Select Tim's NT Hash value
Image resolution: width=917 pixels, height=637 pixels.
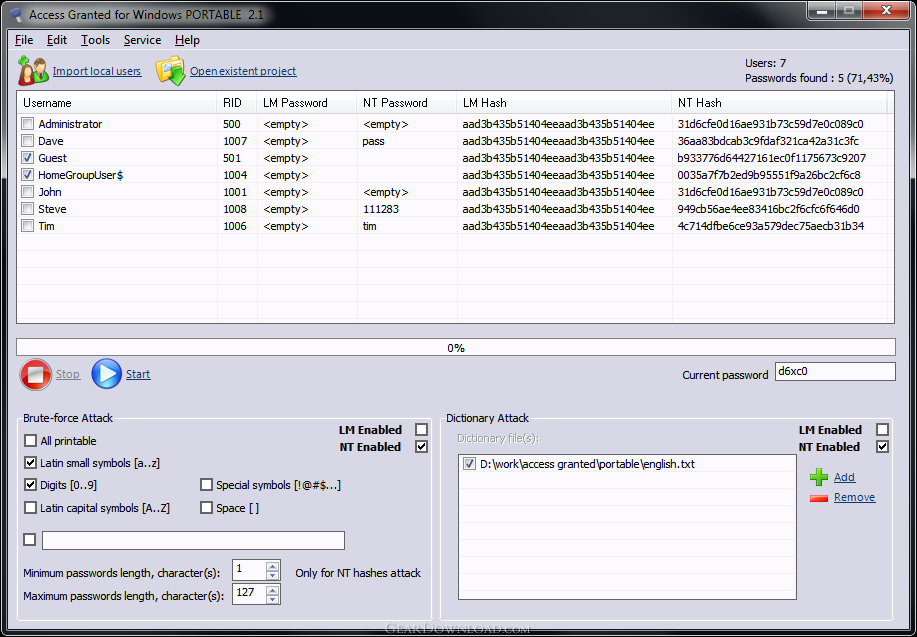point(771,226)
